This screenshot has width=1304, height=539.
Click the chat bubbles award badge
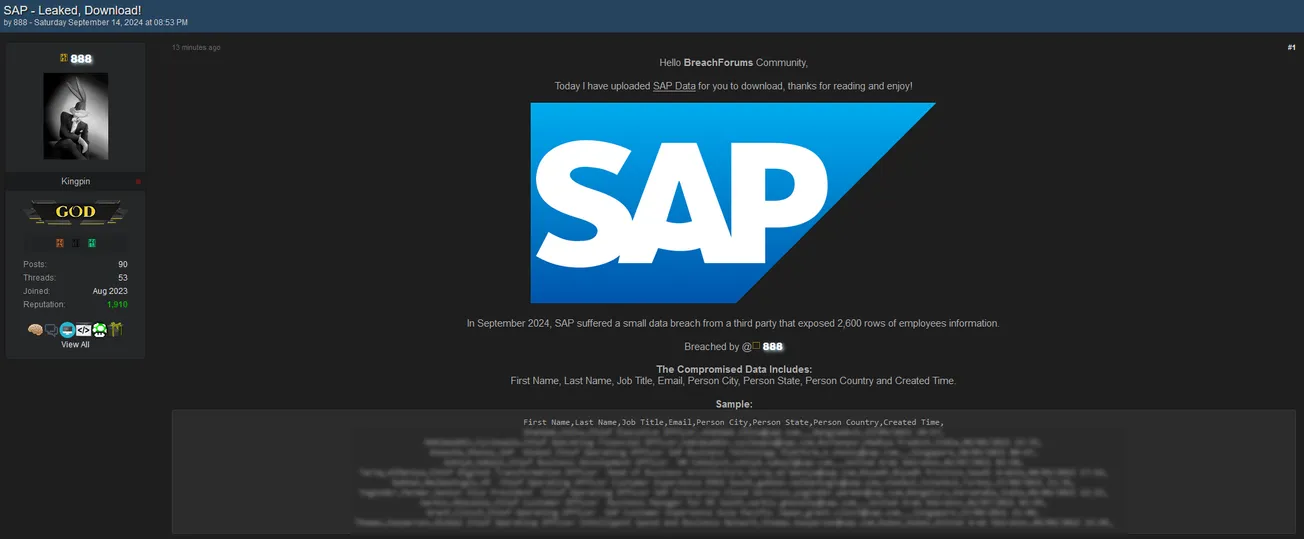pyautogui.click(x=51, y=330)
